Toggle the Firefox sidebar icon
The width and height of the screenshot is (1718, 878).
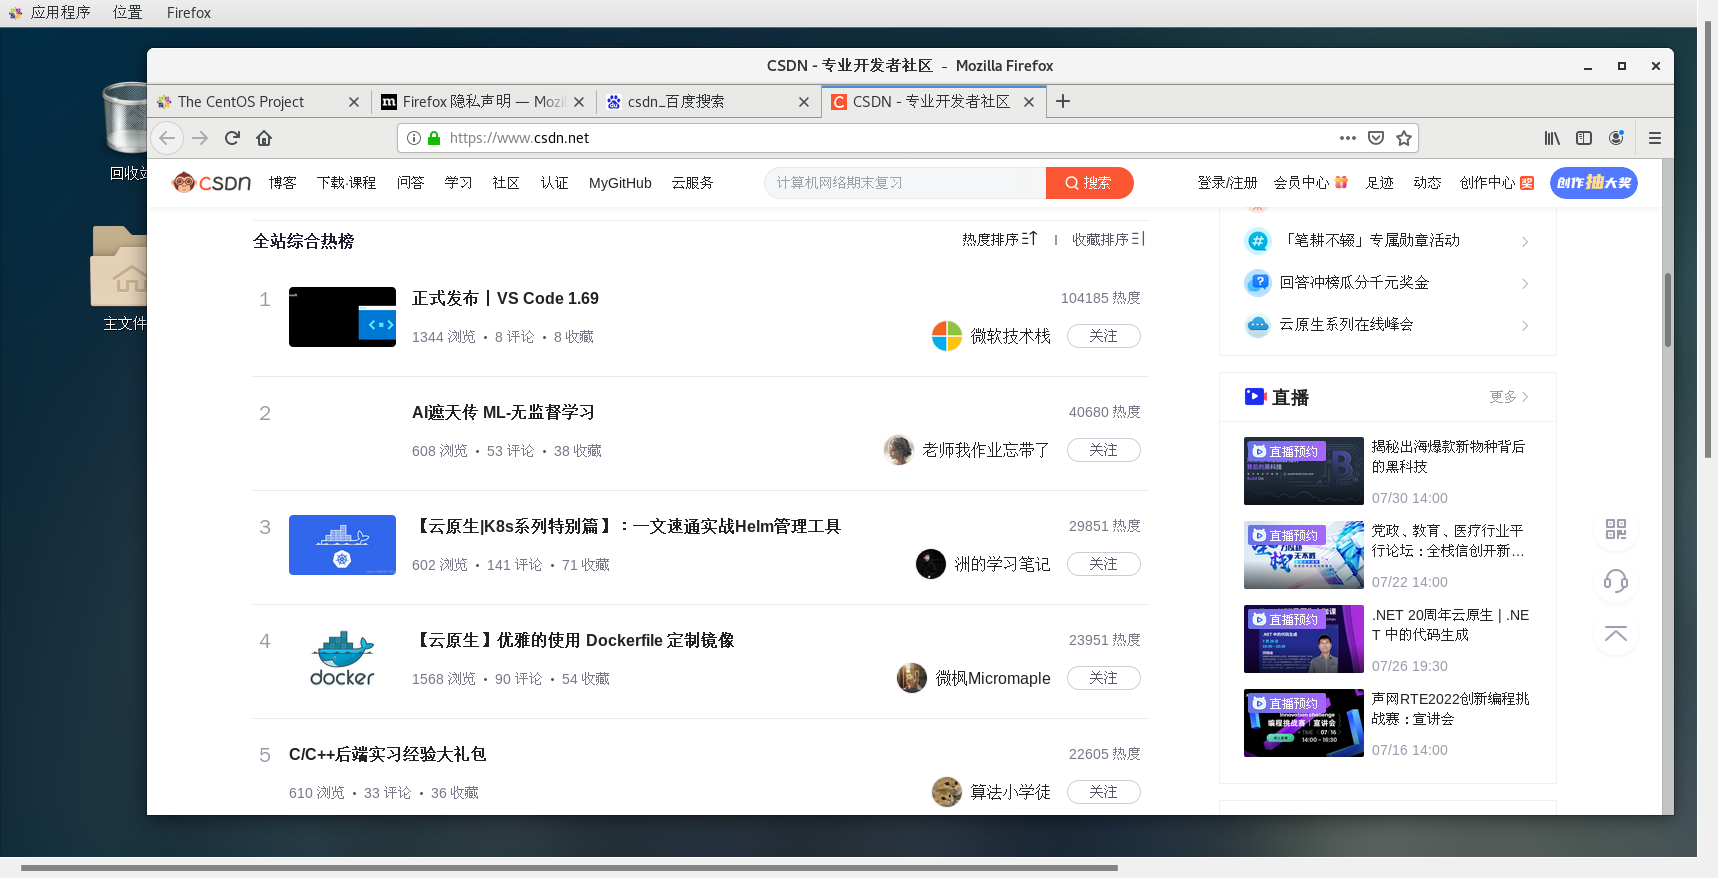point(1584,138)
